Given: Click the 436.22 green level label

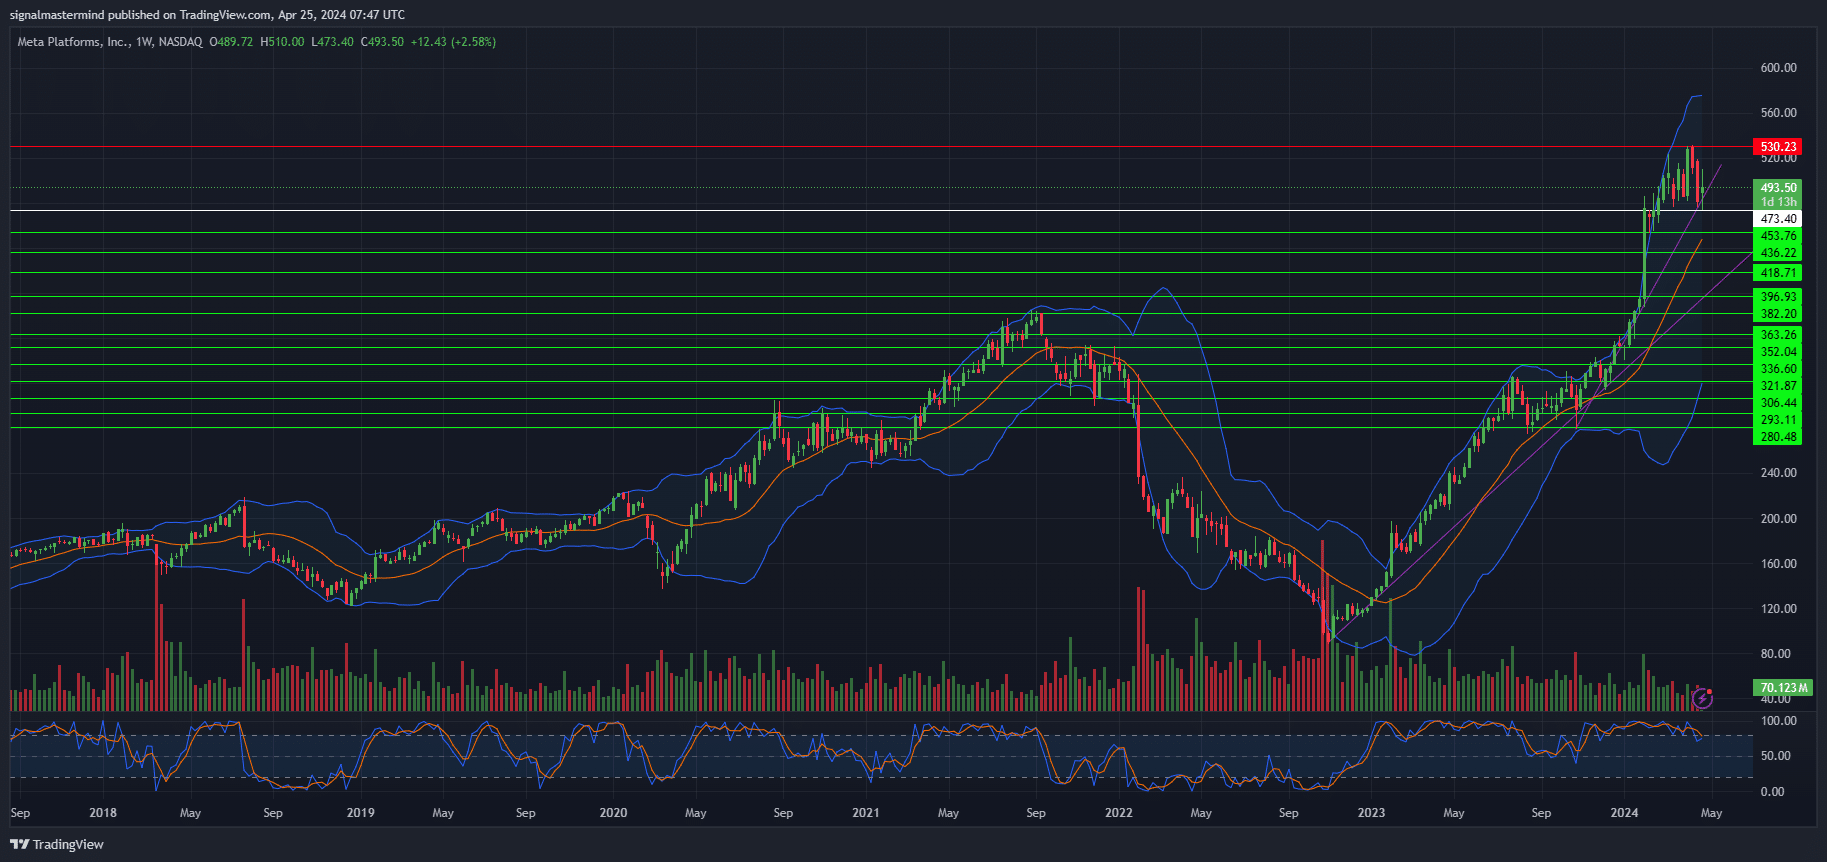Looking at the screenshot, I should (x=1778, y=253).
